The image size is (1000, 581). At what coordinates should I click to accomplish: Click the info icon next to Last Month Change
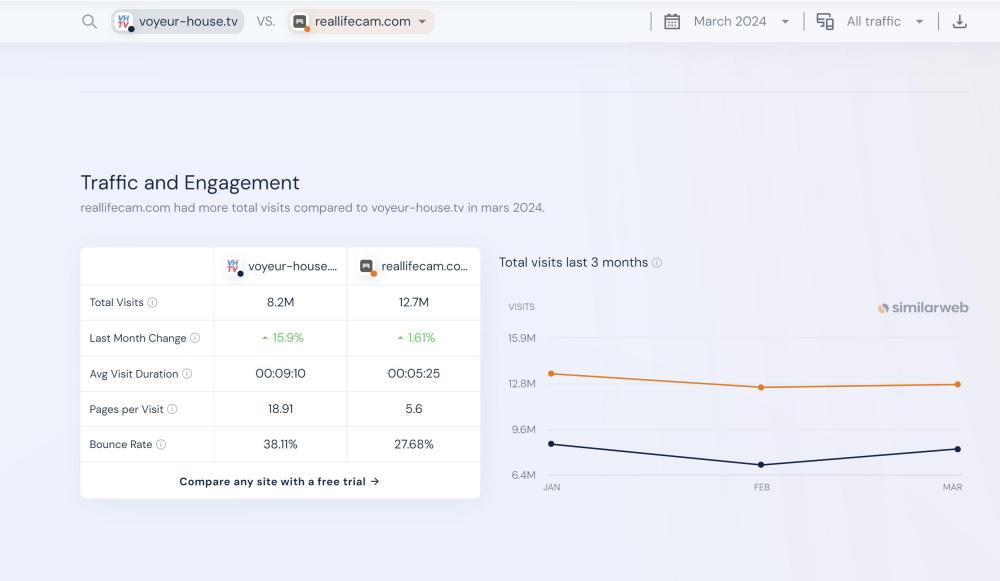click(195, 338)
